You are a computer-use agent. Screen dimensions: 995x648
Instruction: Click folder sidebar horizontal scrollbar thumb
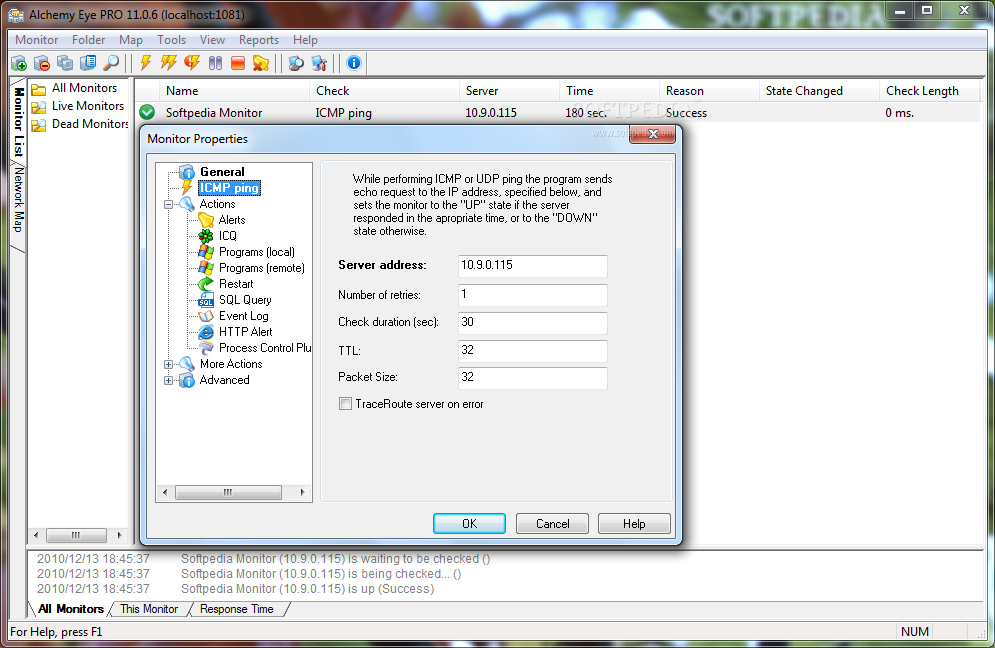click(x=76, y=536)
